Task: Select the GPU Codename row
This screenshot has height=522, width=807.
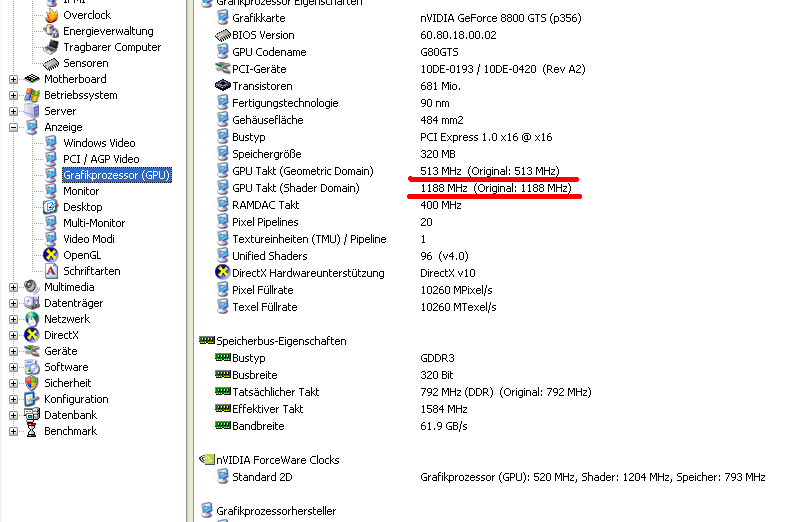Action: pyautogui.click(x=337, y=52)
